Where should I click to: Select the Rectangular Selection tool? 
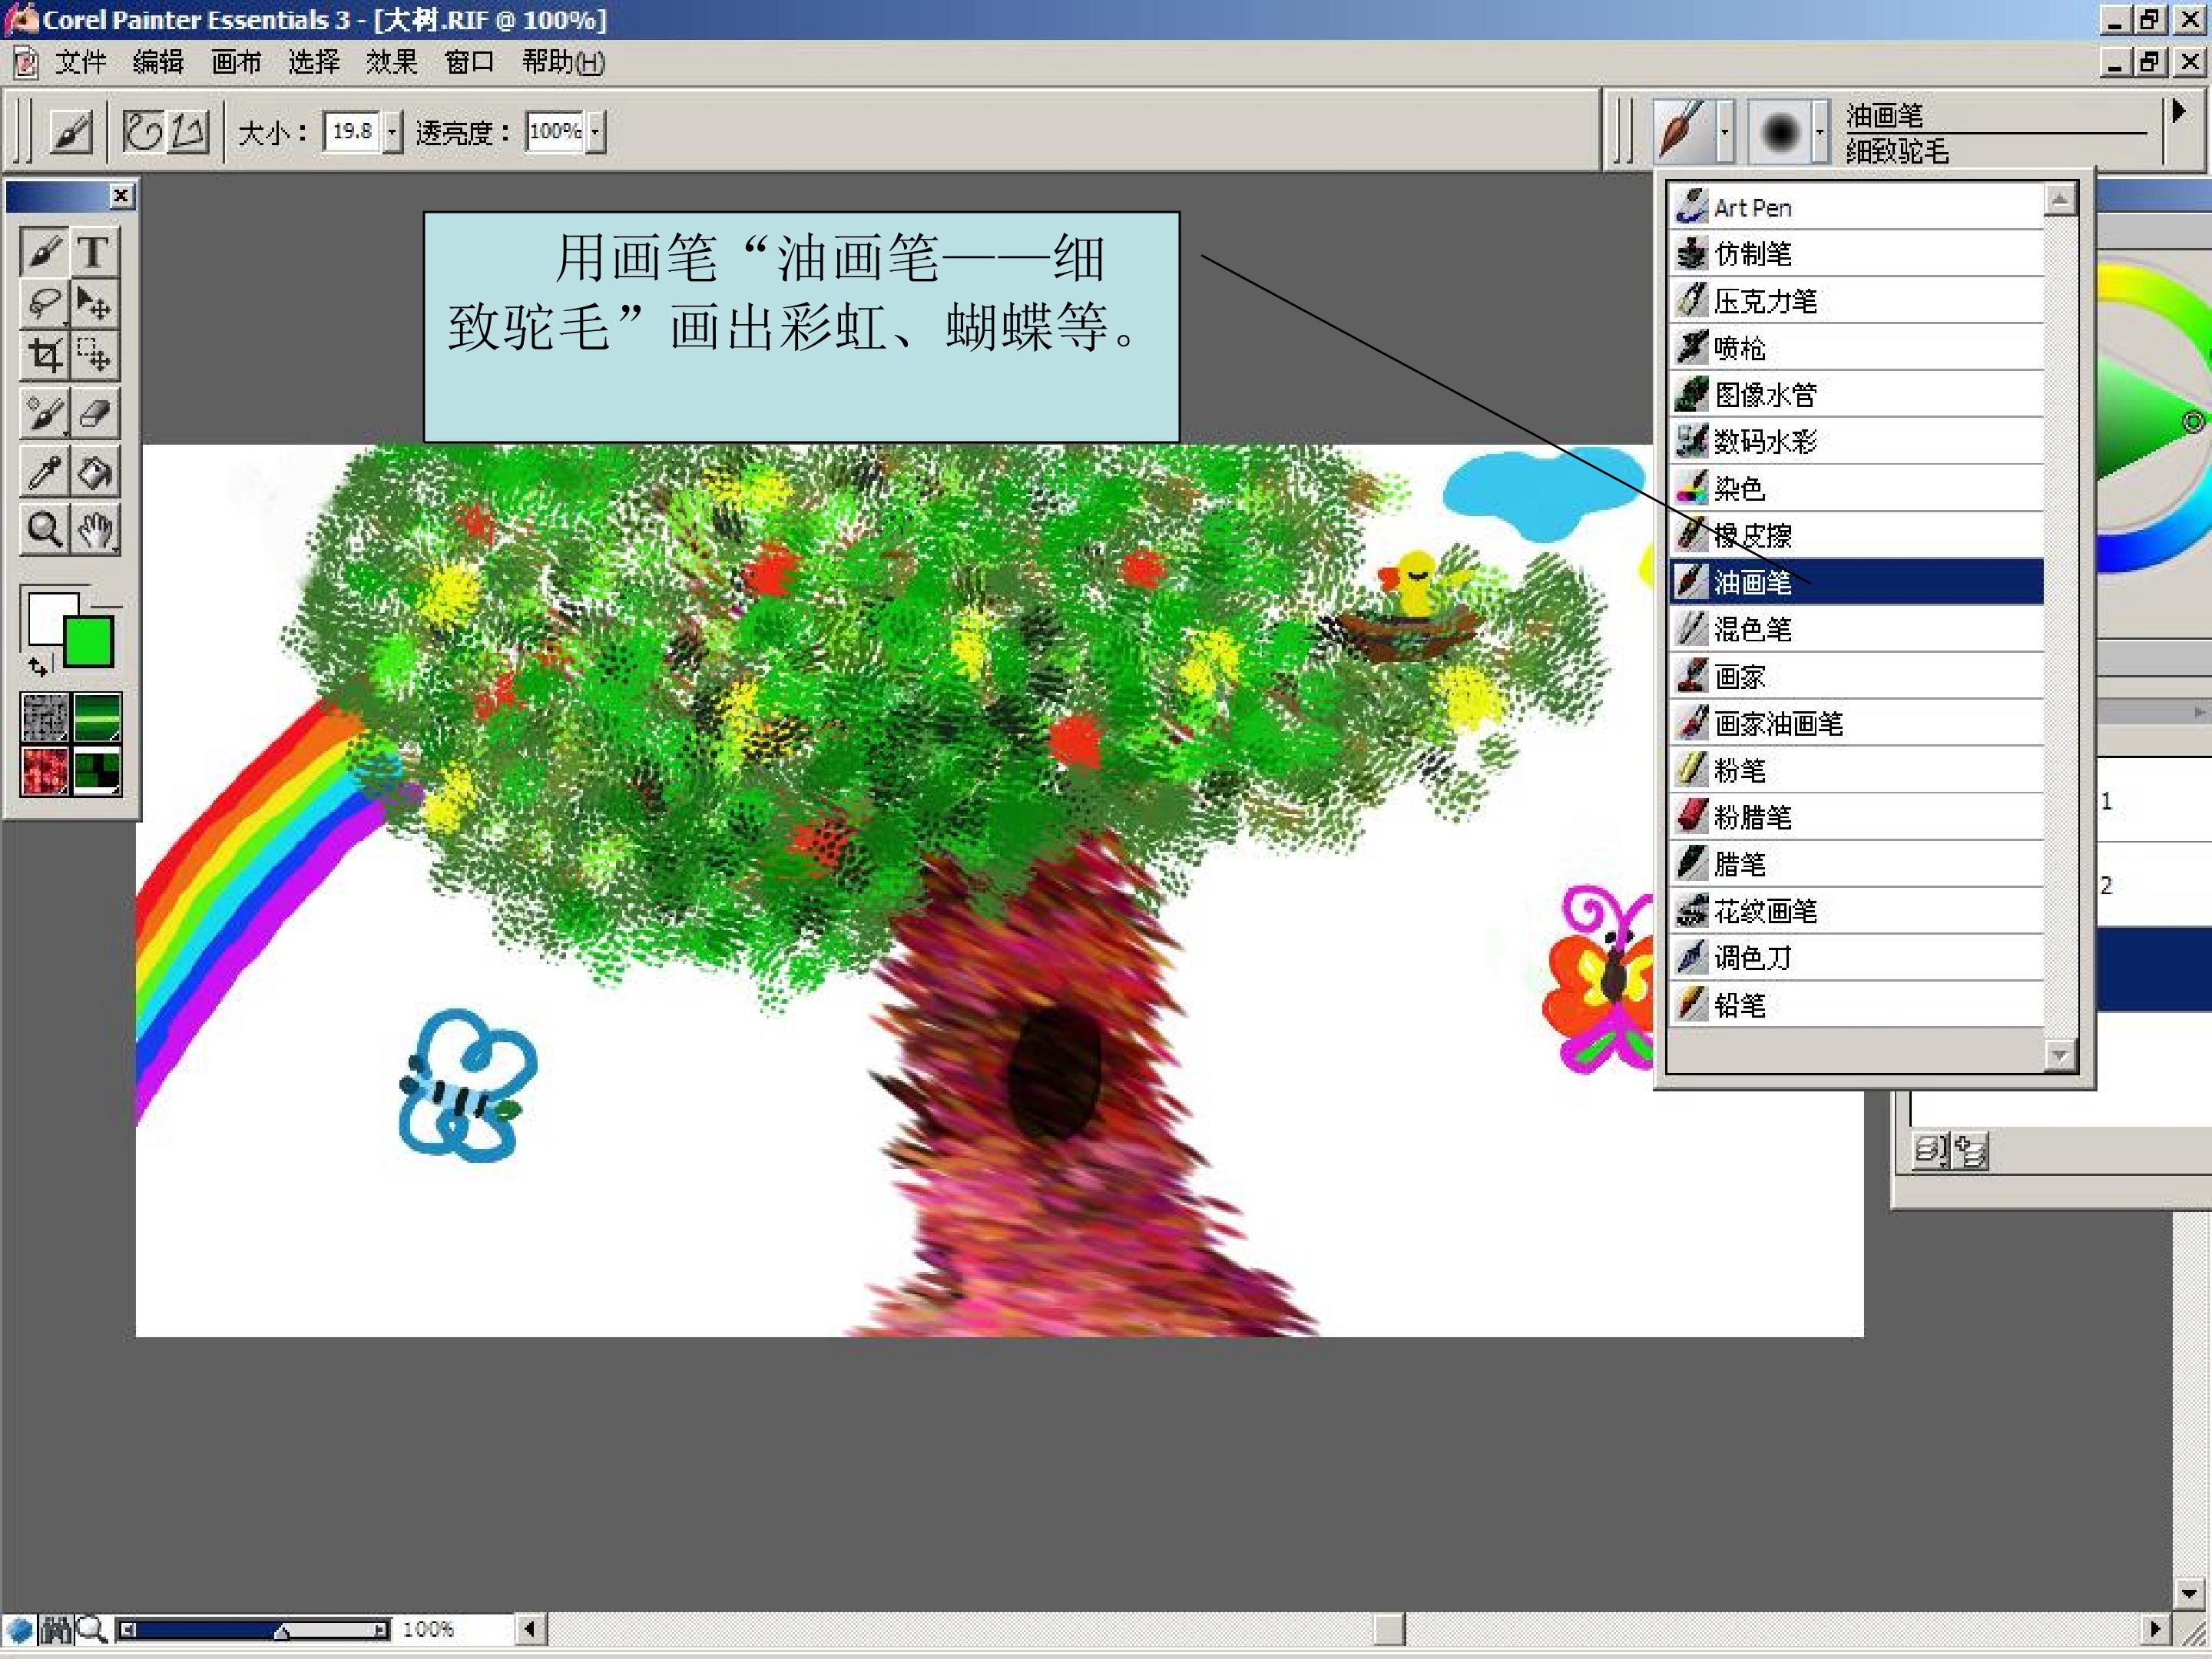tap(95, 355)
